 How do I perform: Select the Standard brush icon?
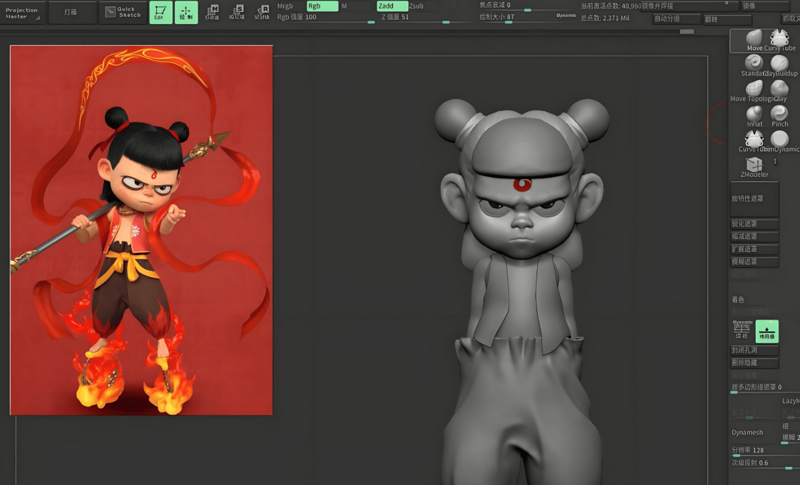754,65
